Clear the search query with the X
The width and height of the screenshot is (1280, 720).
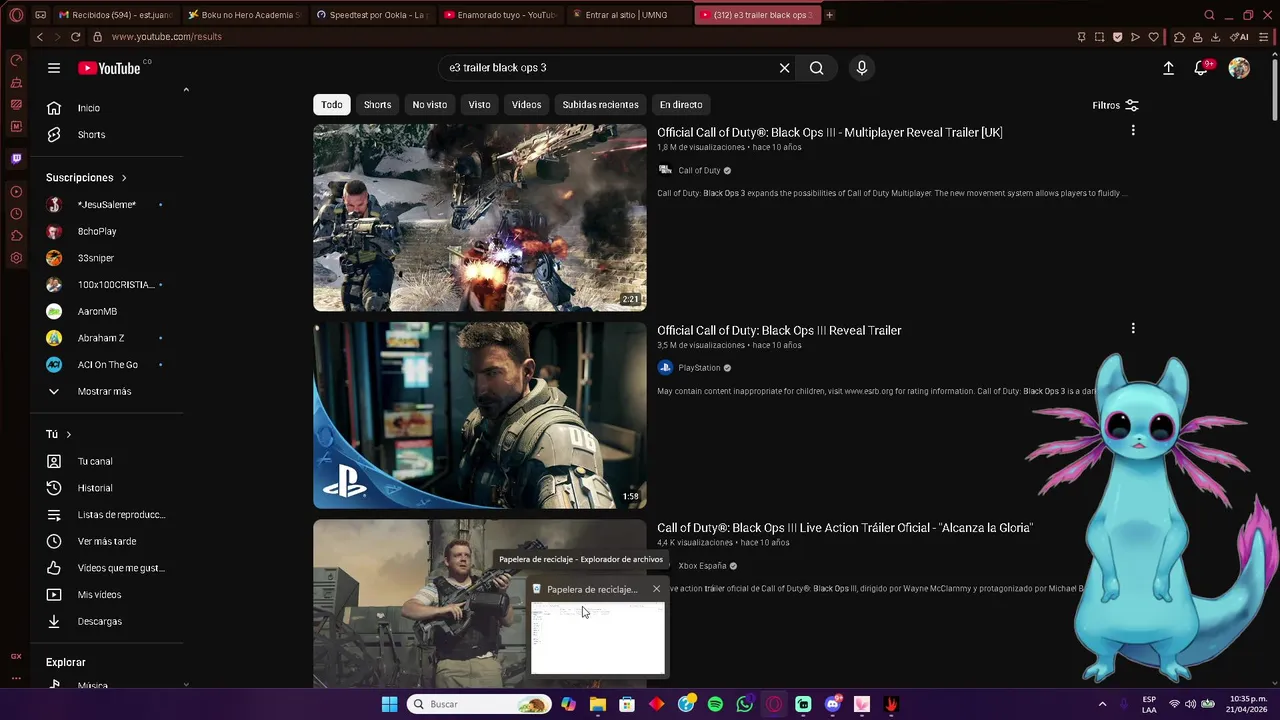(785, 68)
